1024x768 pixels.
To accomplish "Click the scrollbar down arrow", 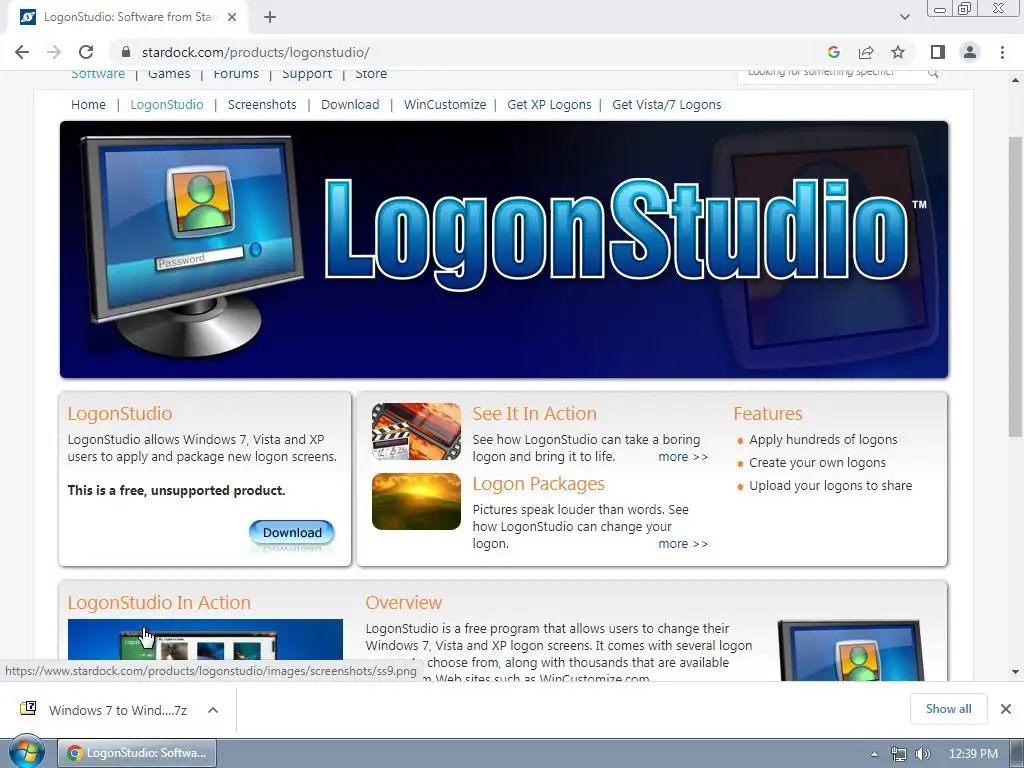I will click(1015, 671).
